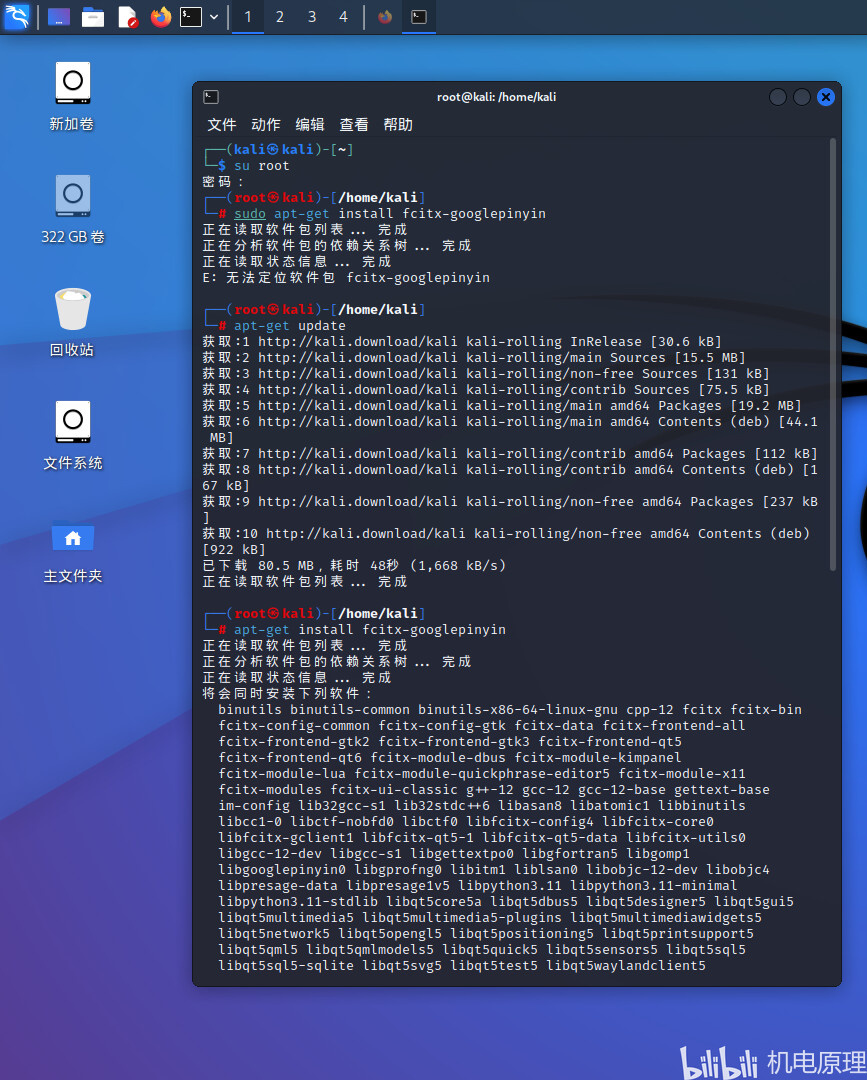Switch to workspace 1
This screenshot has height=1080, width=867.
click(248, 17)
